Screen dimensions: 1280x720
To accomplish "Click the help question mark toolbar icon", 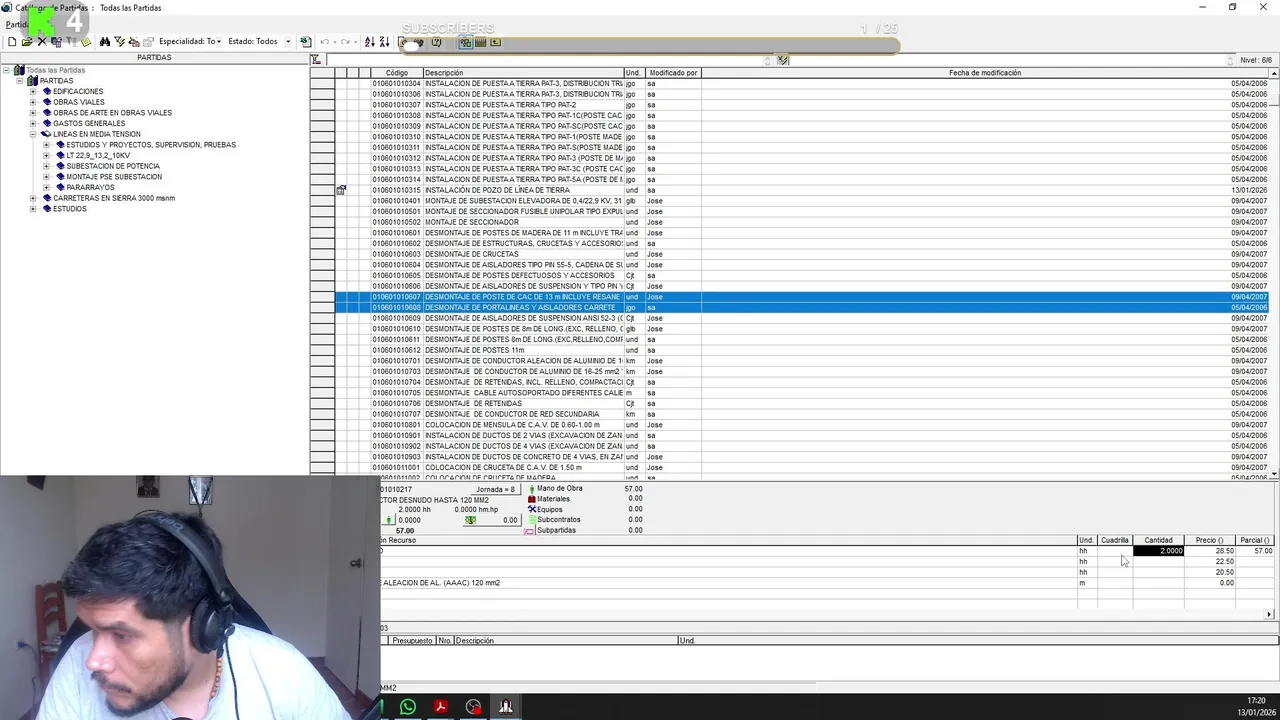I will coord(436,42).
